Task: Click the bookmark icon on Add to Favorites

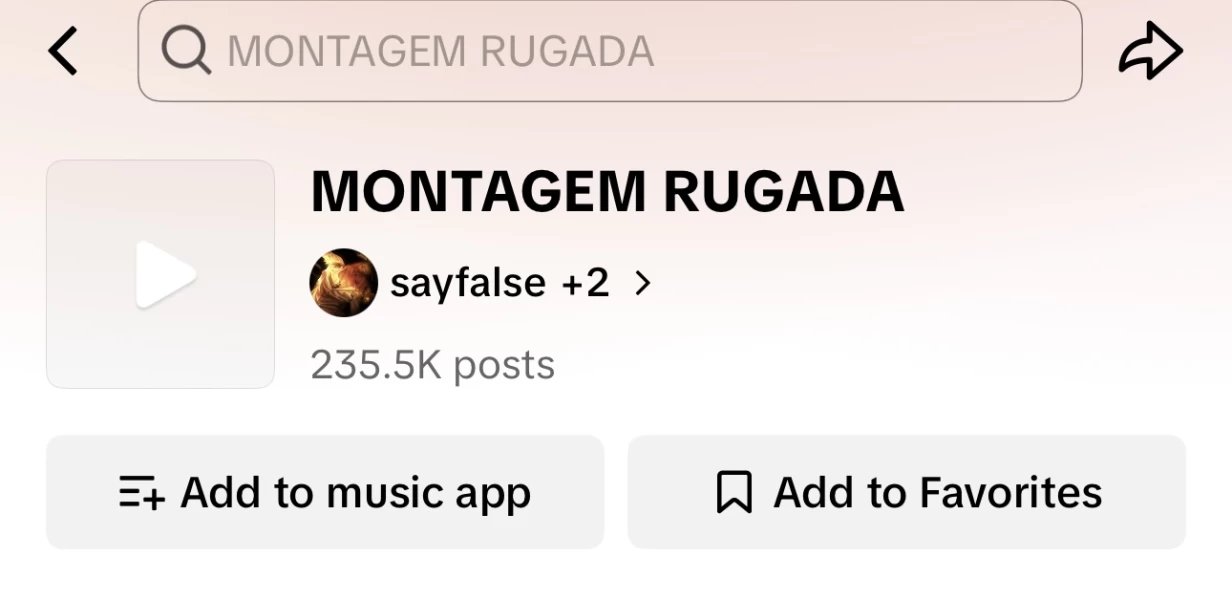Action: [734, 493]
